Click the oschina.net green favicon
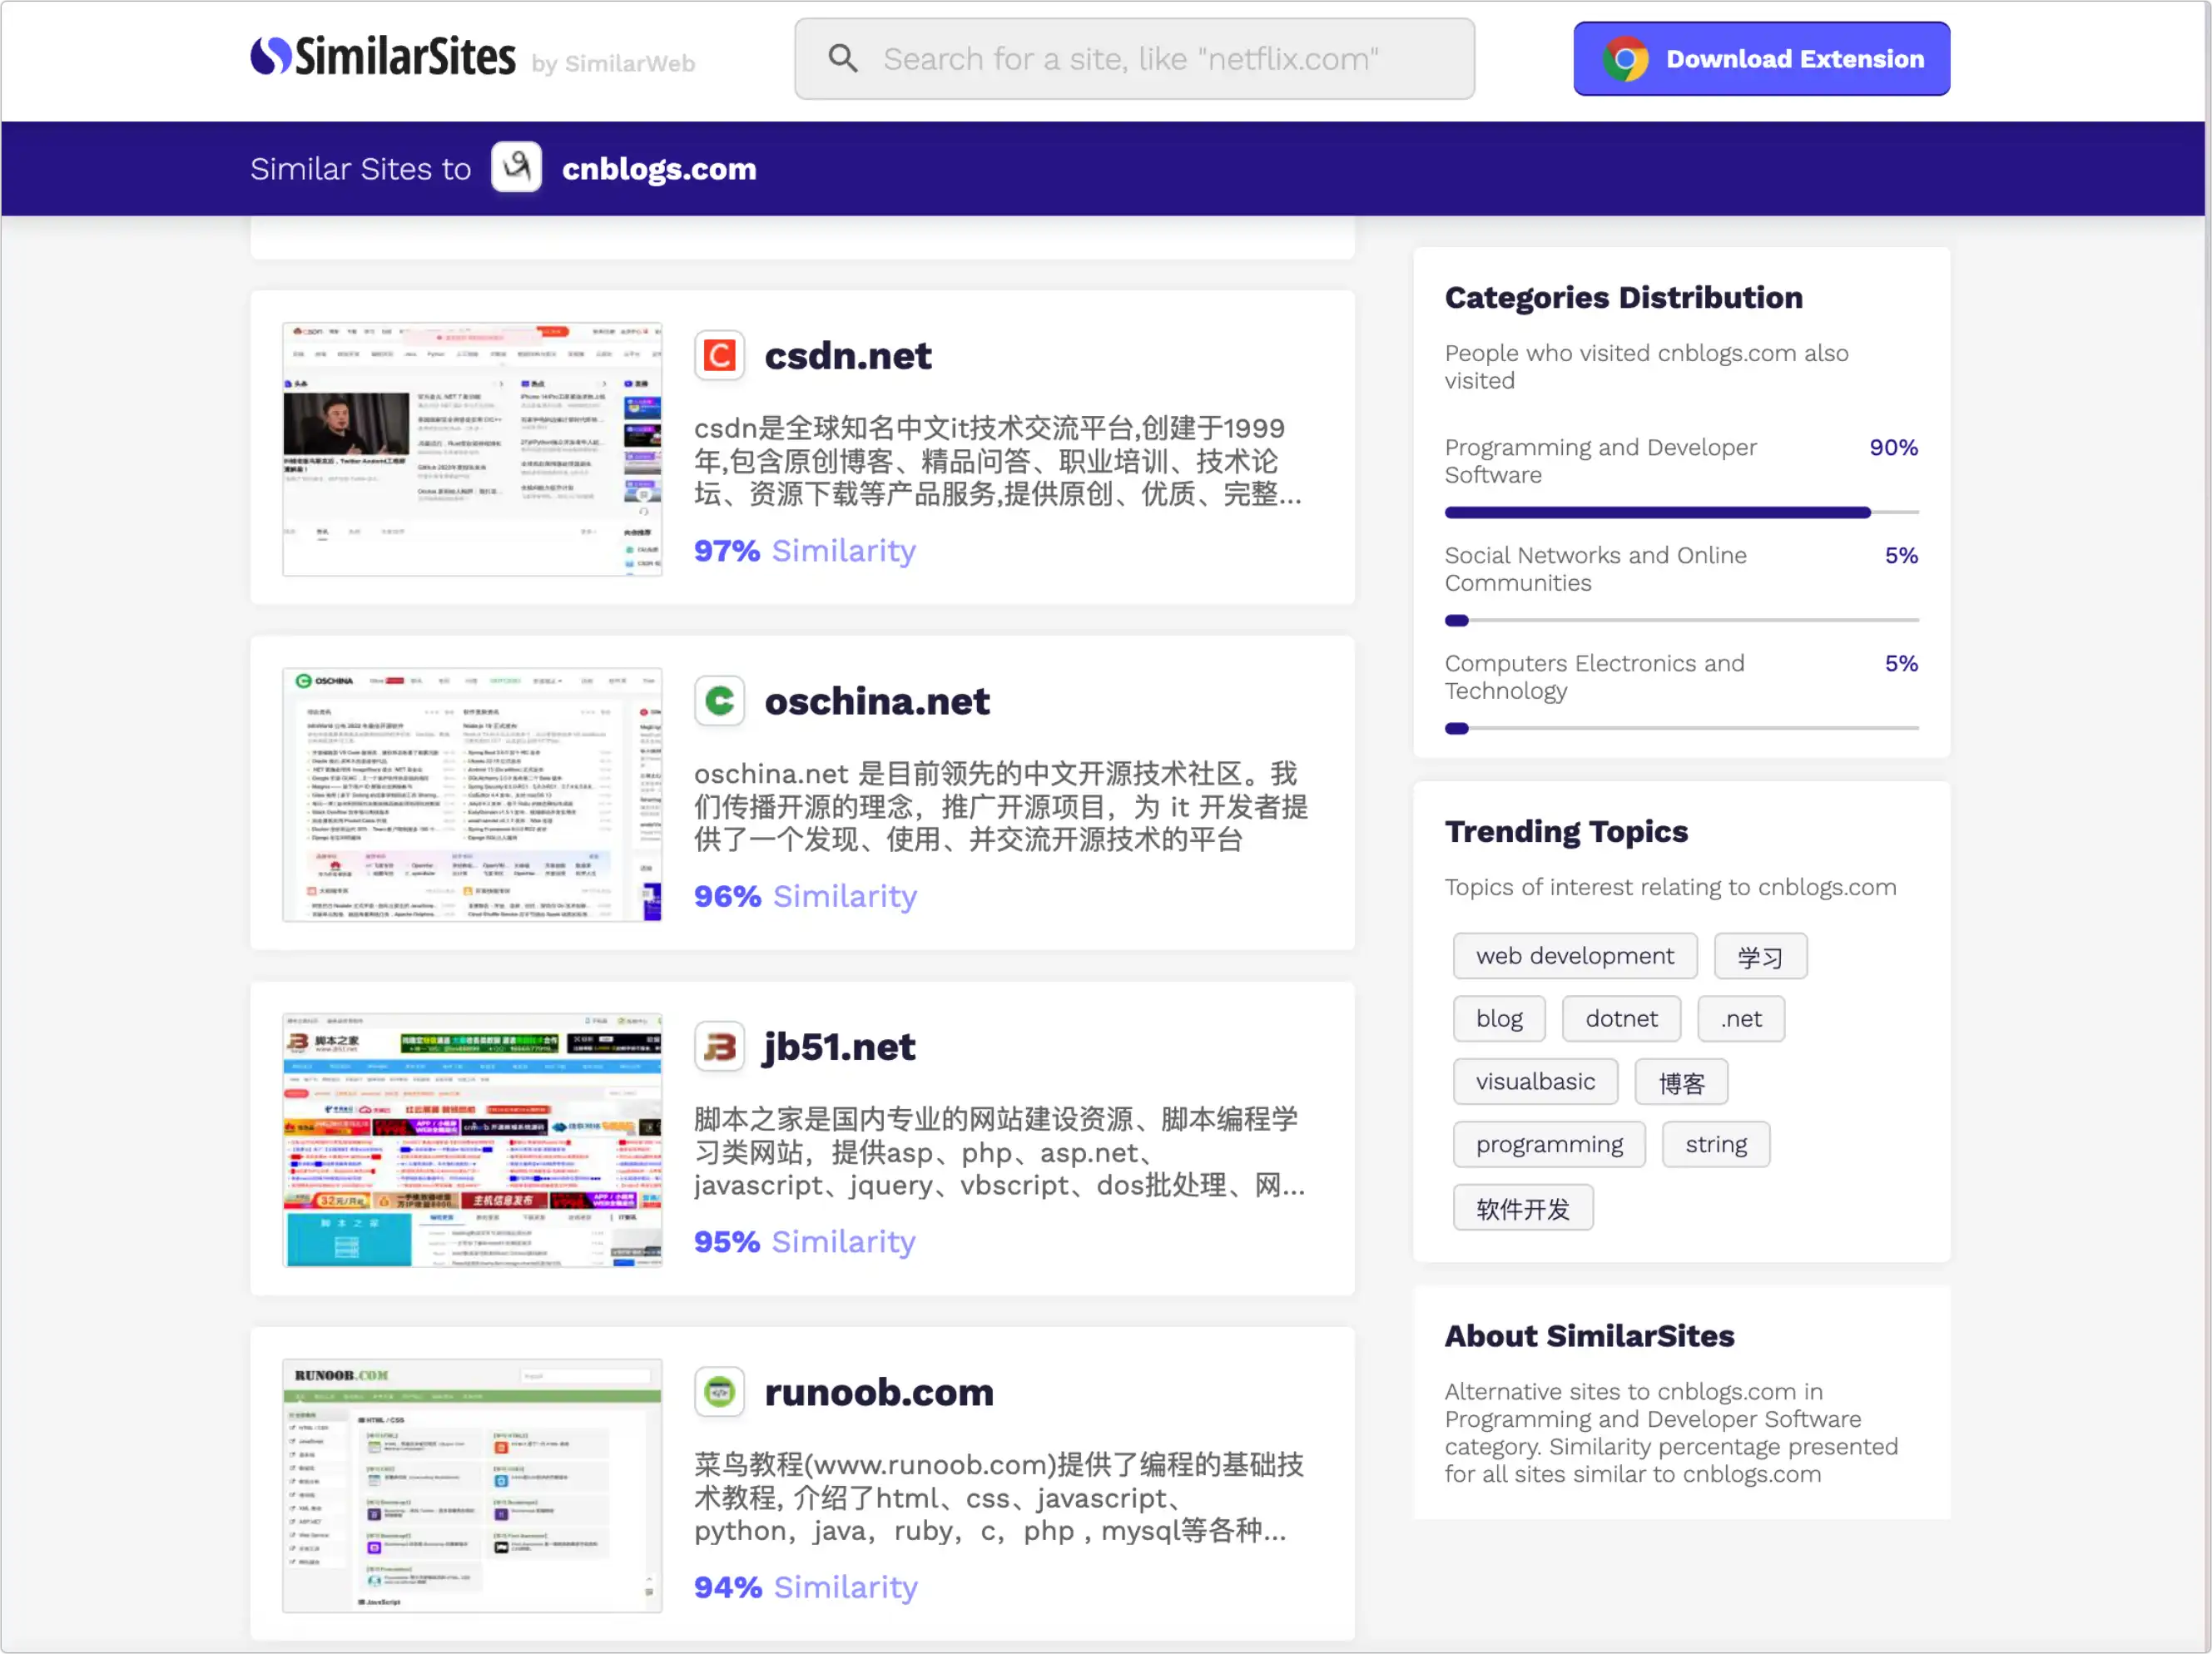The width and height of the screenshot is (2212, 1654). click(x=719, y=701)
